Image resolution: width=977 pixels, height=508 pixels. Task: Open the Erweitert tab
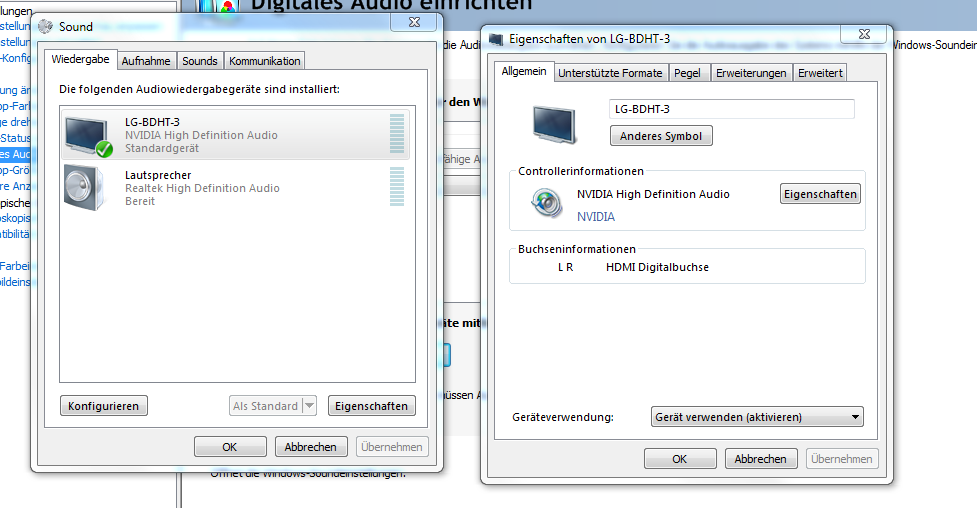[820, 73]
